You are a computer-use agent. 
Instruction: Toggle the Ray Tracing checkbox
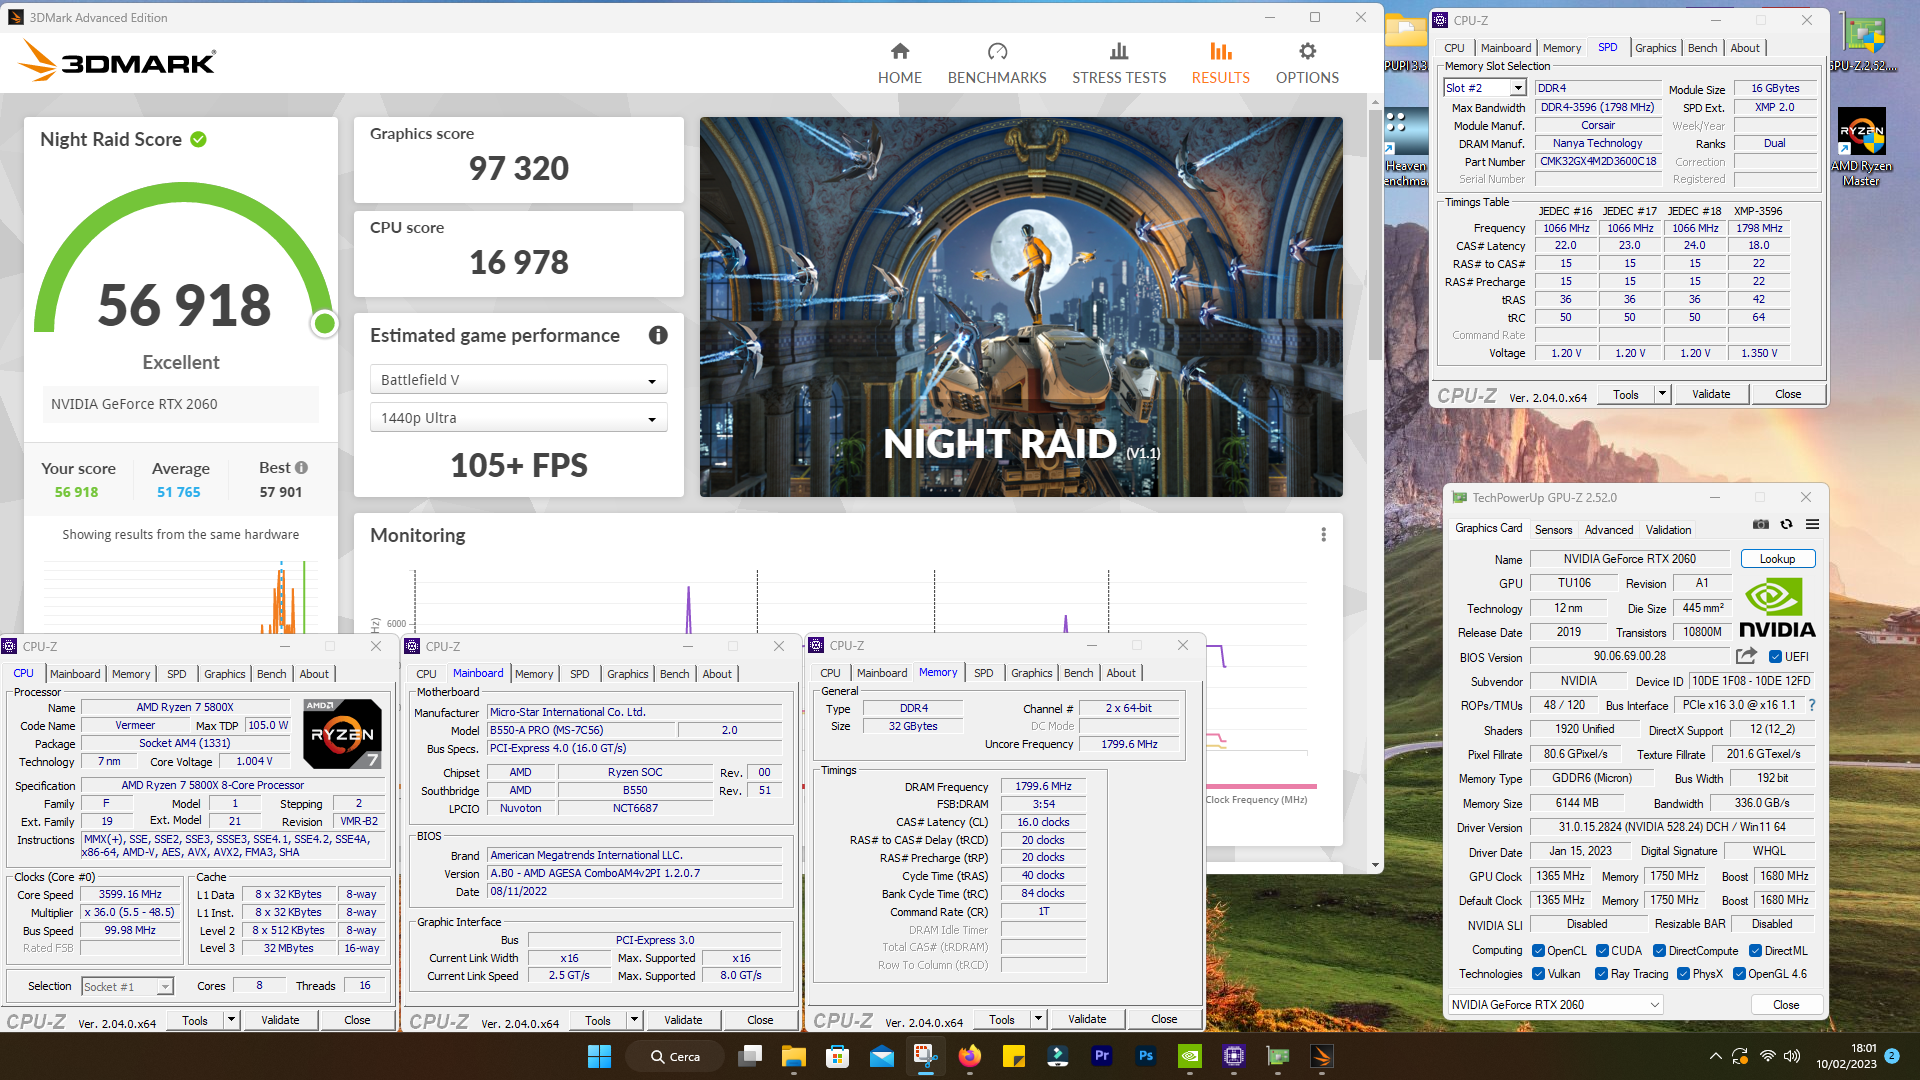[1601, 974]
